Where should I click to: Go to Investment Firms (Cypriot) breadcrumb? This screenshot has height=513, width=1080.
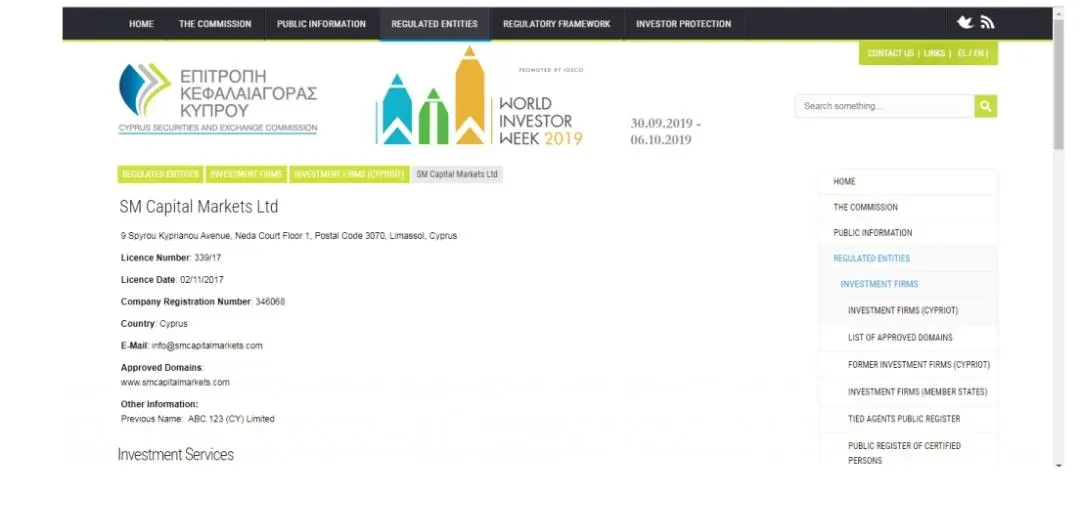(349, 174)
